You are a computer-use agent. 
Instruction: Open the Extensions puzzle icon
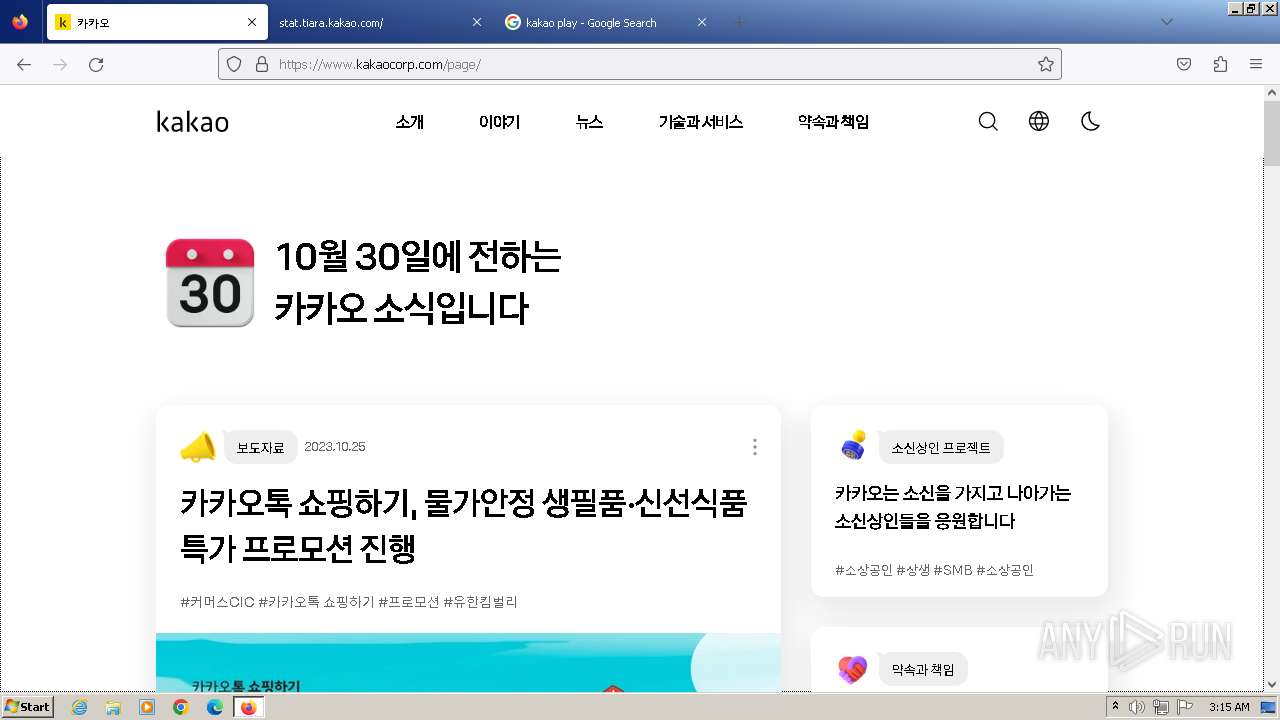[1220, 64]
